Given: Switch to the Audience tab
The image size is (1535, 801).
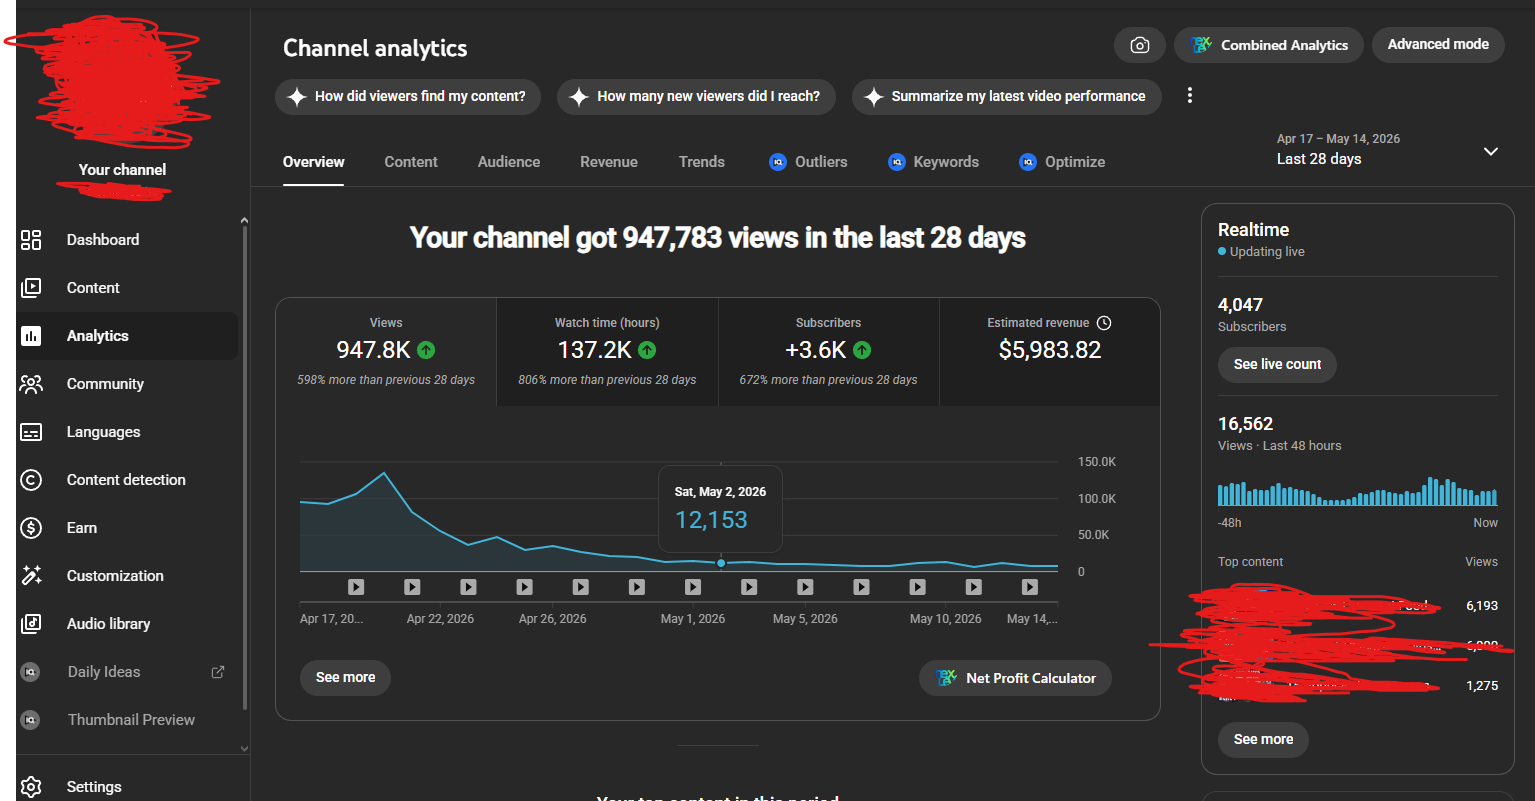Looking at the screenshot, I should 509,162.
